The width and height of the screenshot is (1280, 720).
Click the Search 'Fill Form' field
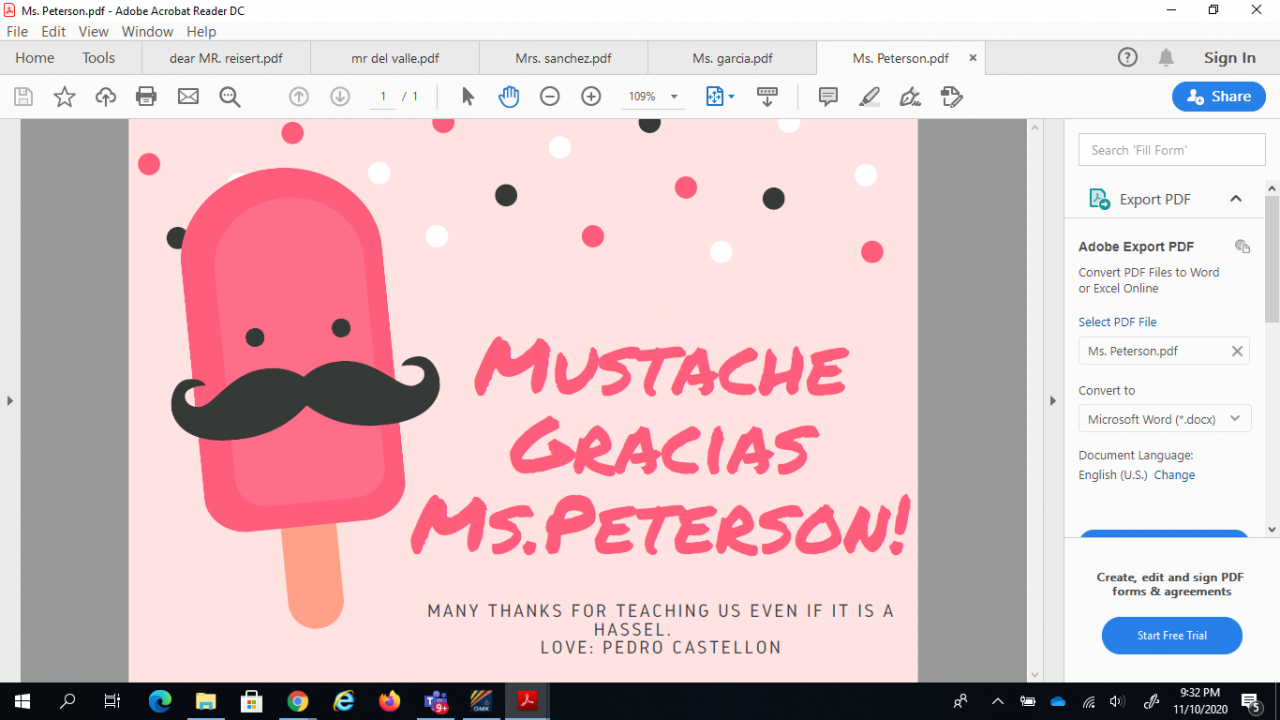click(1171, 150)
